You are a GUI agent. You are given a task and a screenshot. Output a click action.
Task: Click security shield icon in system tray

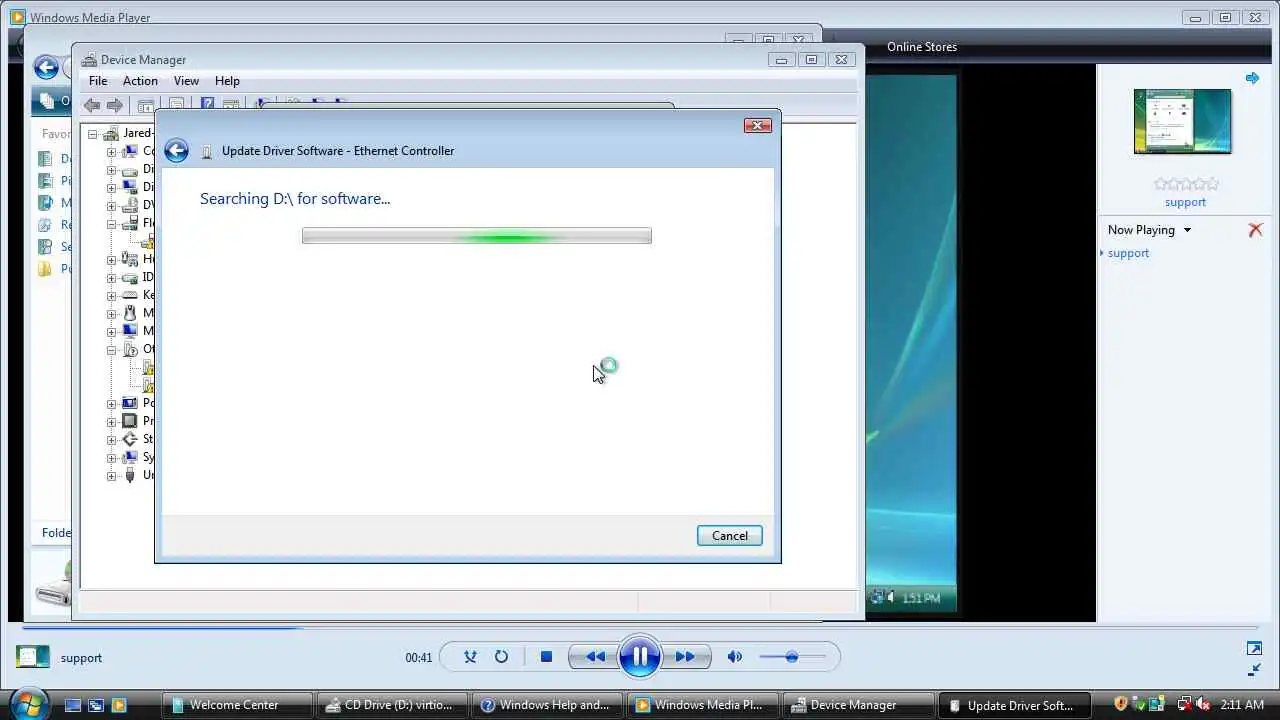(x=1121, y=705)
